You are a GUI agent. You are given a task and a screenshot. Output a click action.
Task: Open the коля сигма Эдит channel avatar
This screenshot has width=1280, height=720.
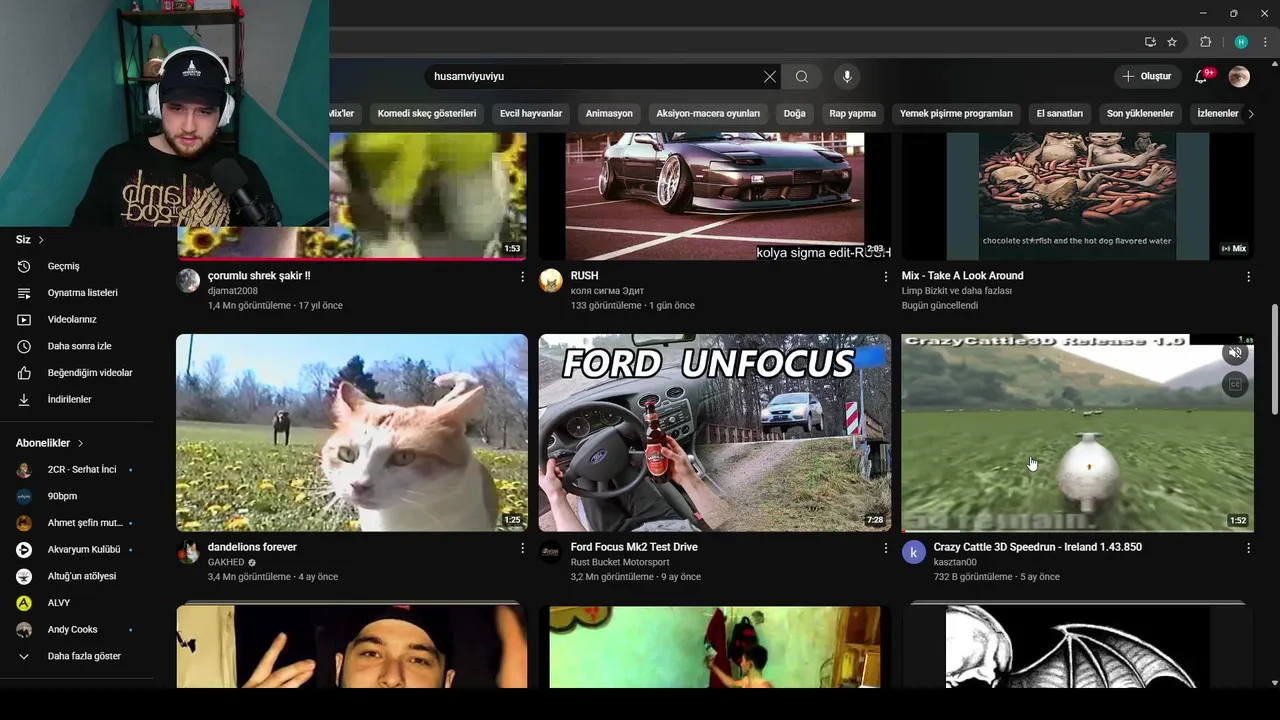click(x=551, y=281)
